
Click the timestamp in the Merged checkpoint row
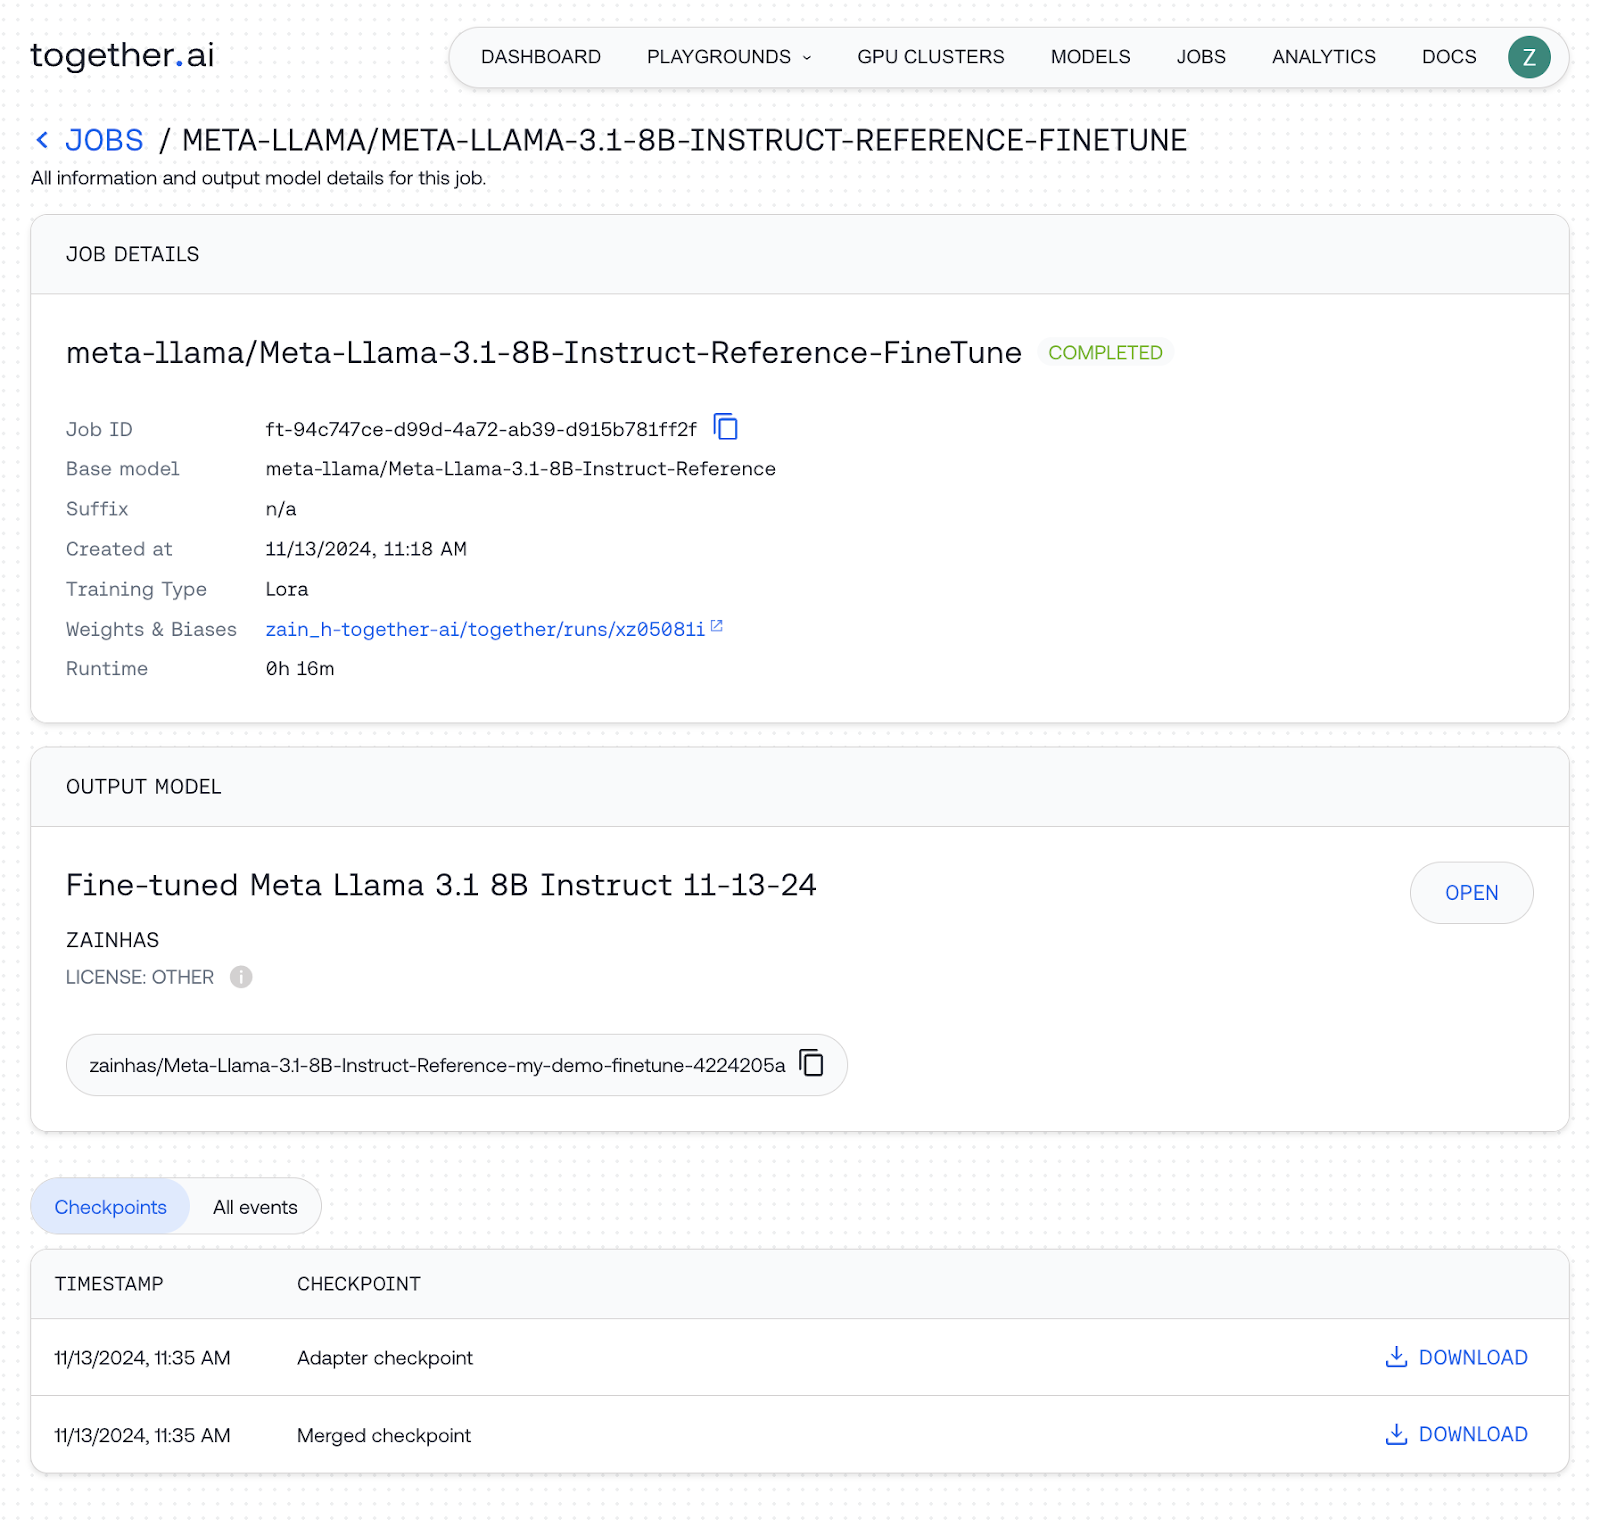(x=142, y=1435)
